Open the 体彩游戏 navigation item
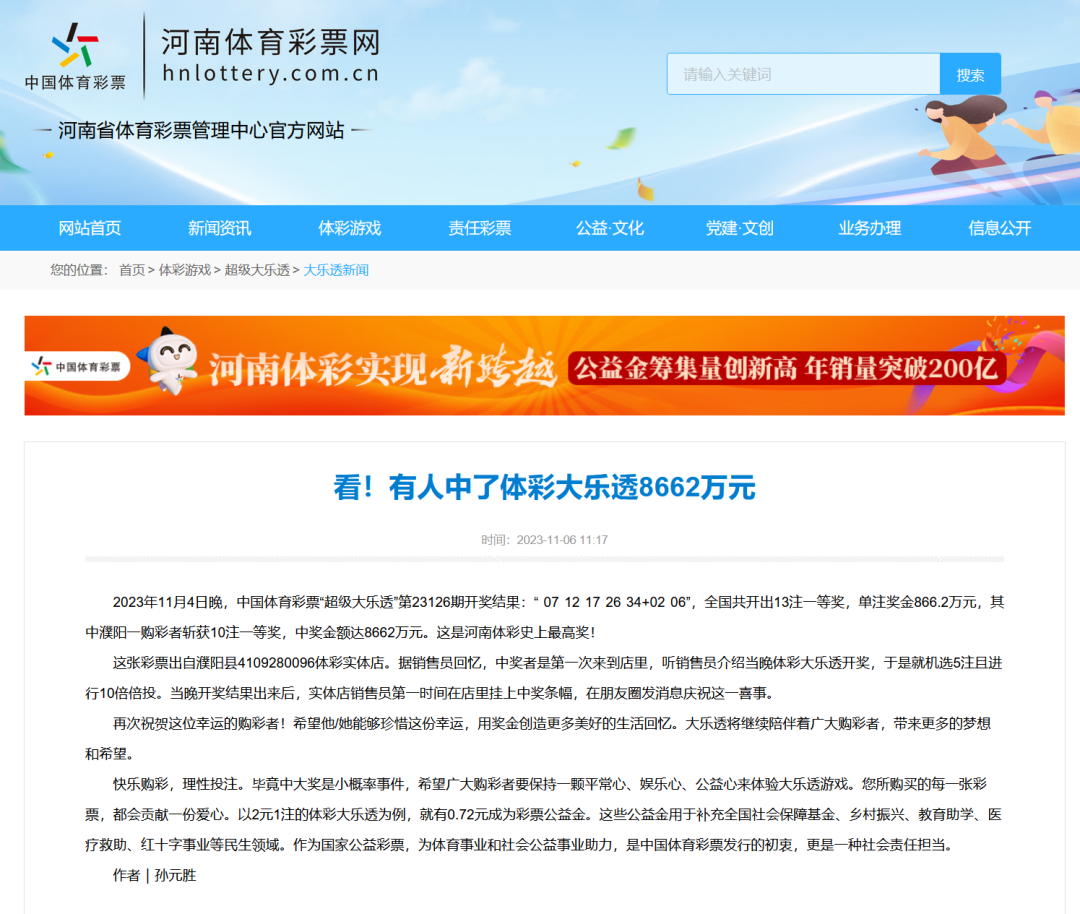This screenshot has width=1080, height=914. (350, 228)
